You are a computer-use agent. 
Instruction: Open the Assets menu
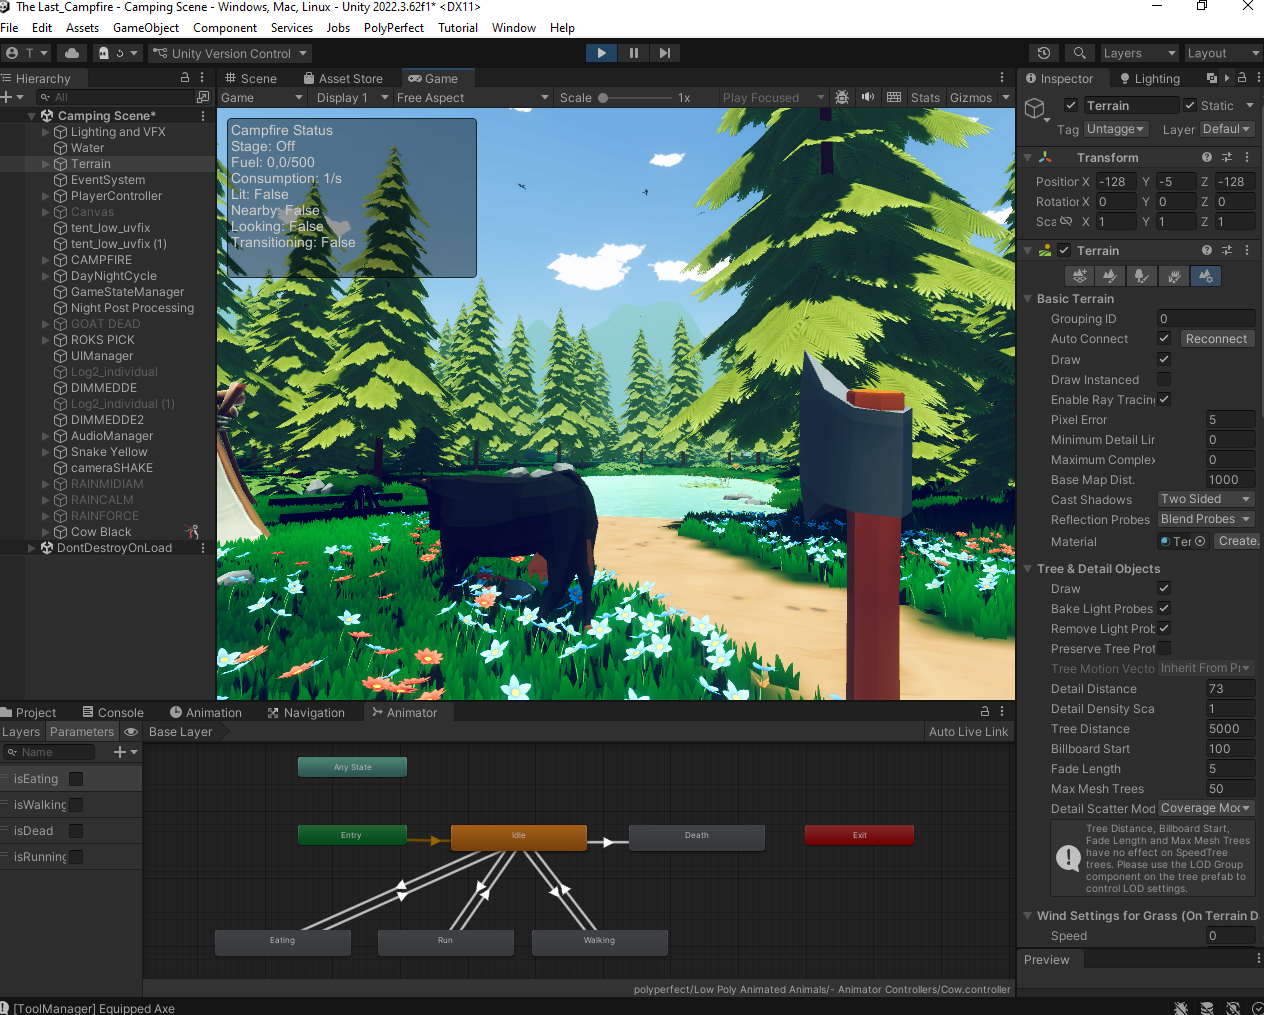pos(82,28)
